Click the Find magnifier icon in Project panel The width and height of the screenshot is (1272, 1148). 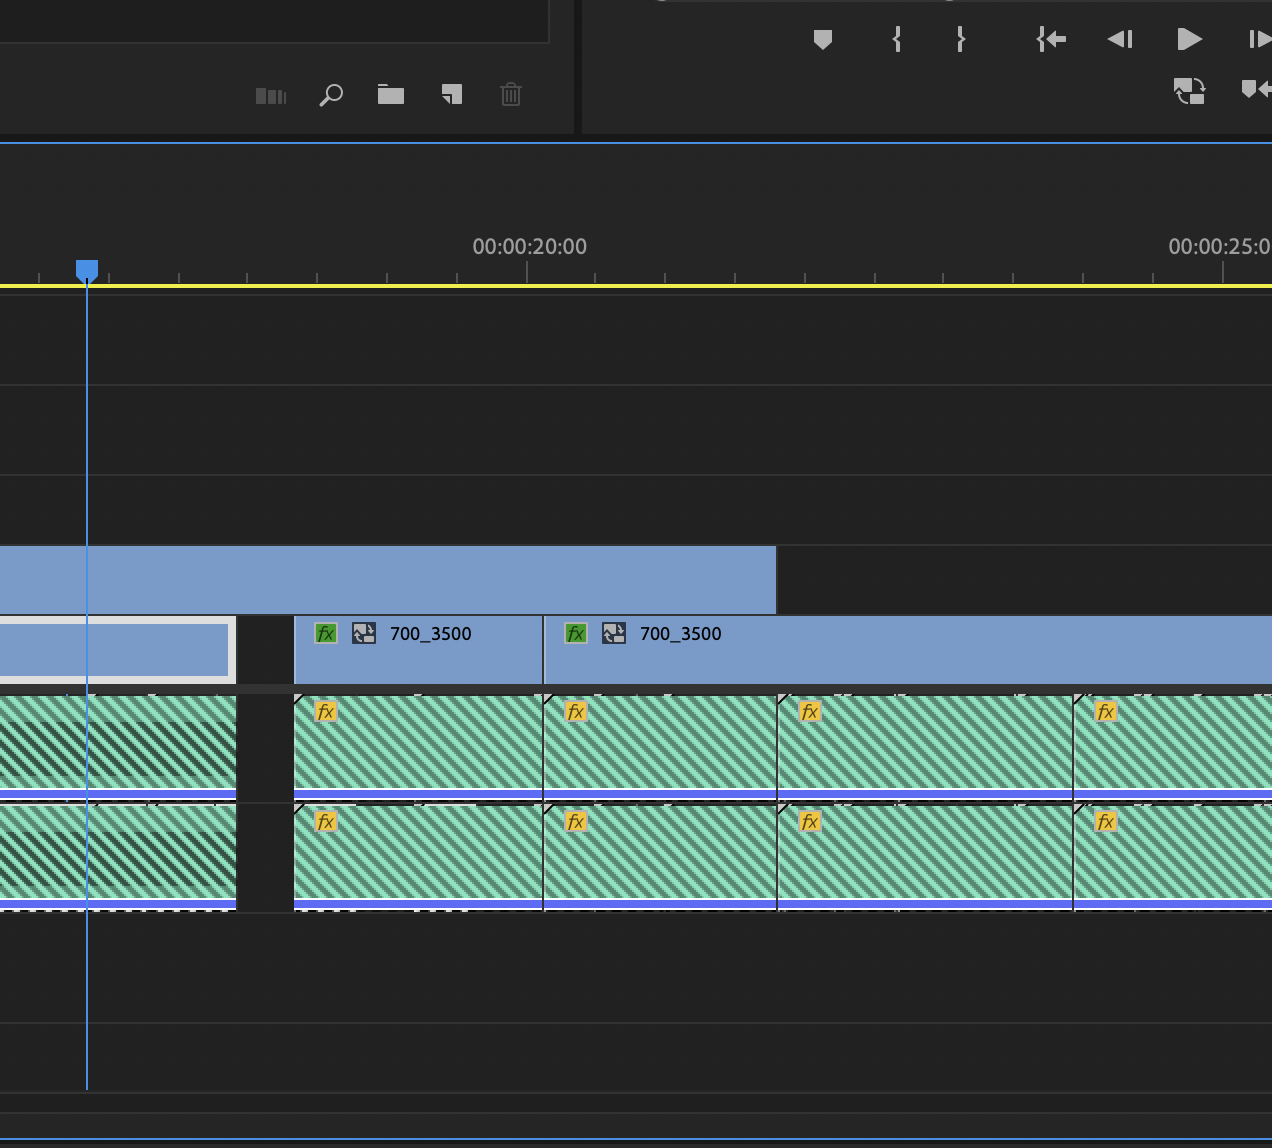click(x=331, y=95)
